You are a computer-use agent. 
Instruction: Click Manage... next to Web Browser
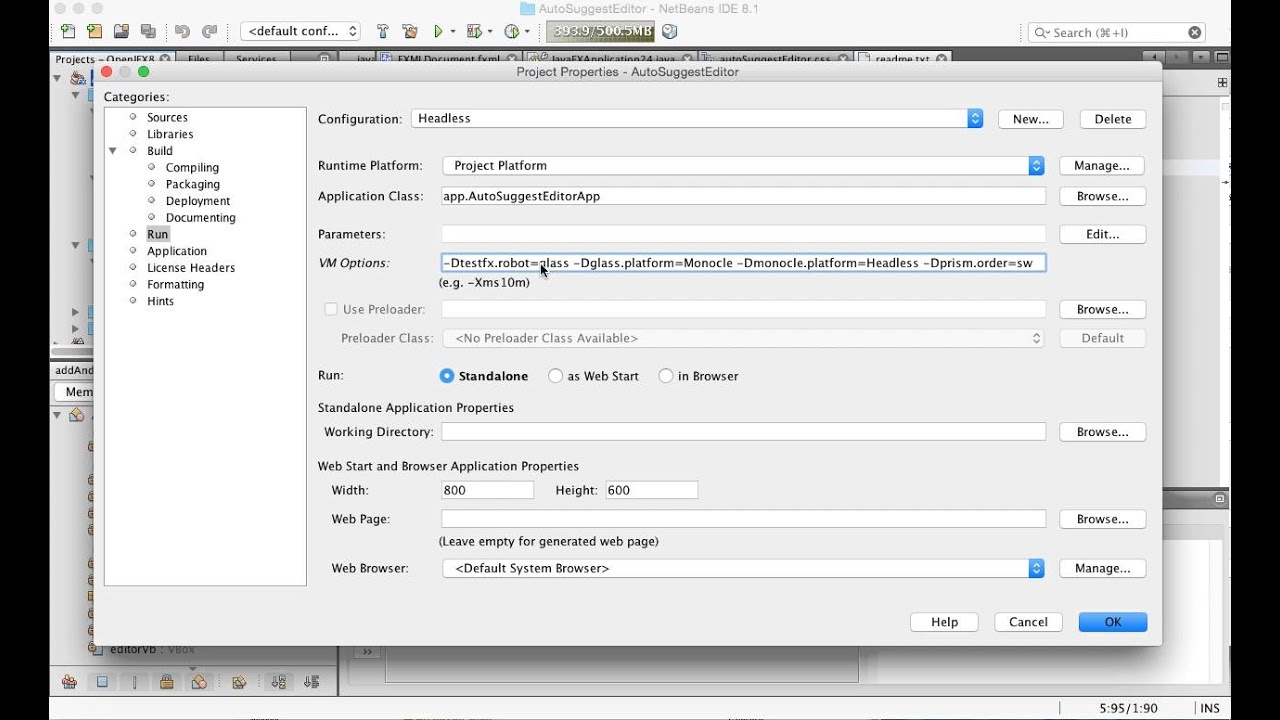tap(1103, 568)
